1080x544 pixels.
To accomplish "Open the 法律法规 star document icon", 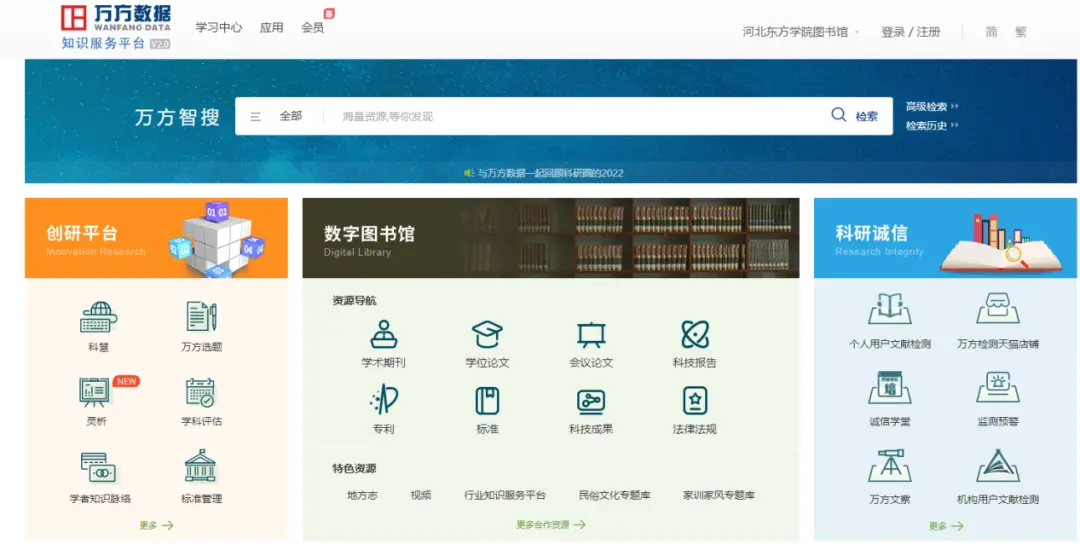I will (694, 401).
